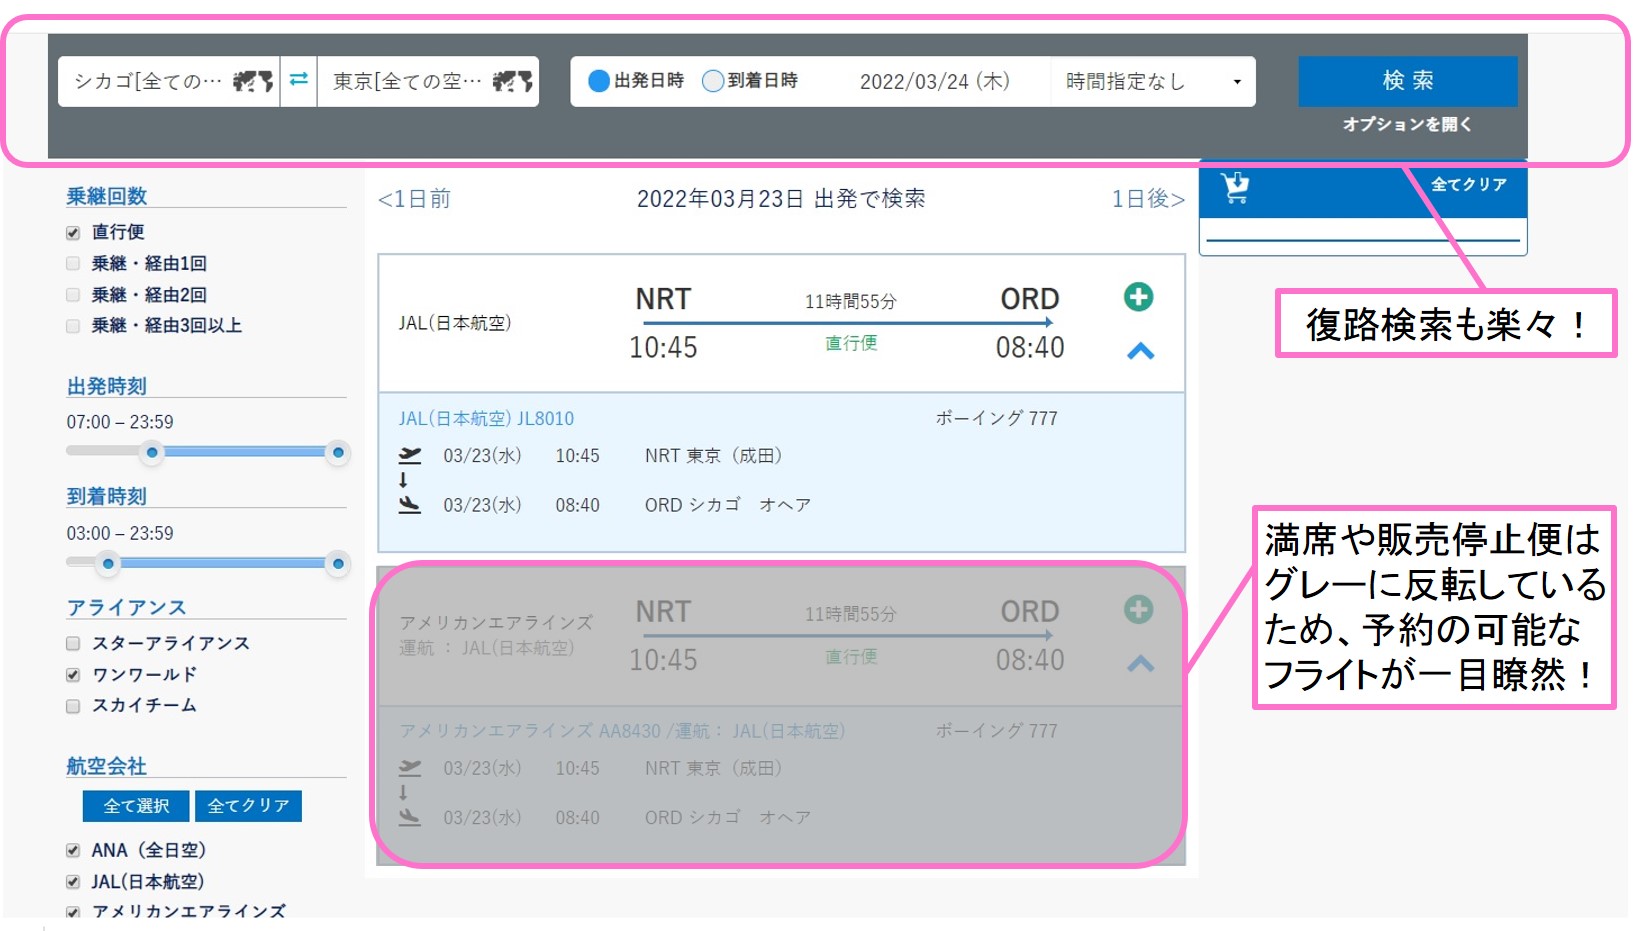Click the 出発時刻 slider left handle
Image resolution: width=1644 pixels, height=931 pixels.
tap(152, 453)
